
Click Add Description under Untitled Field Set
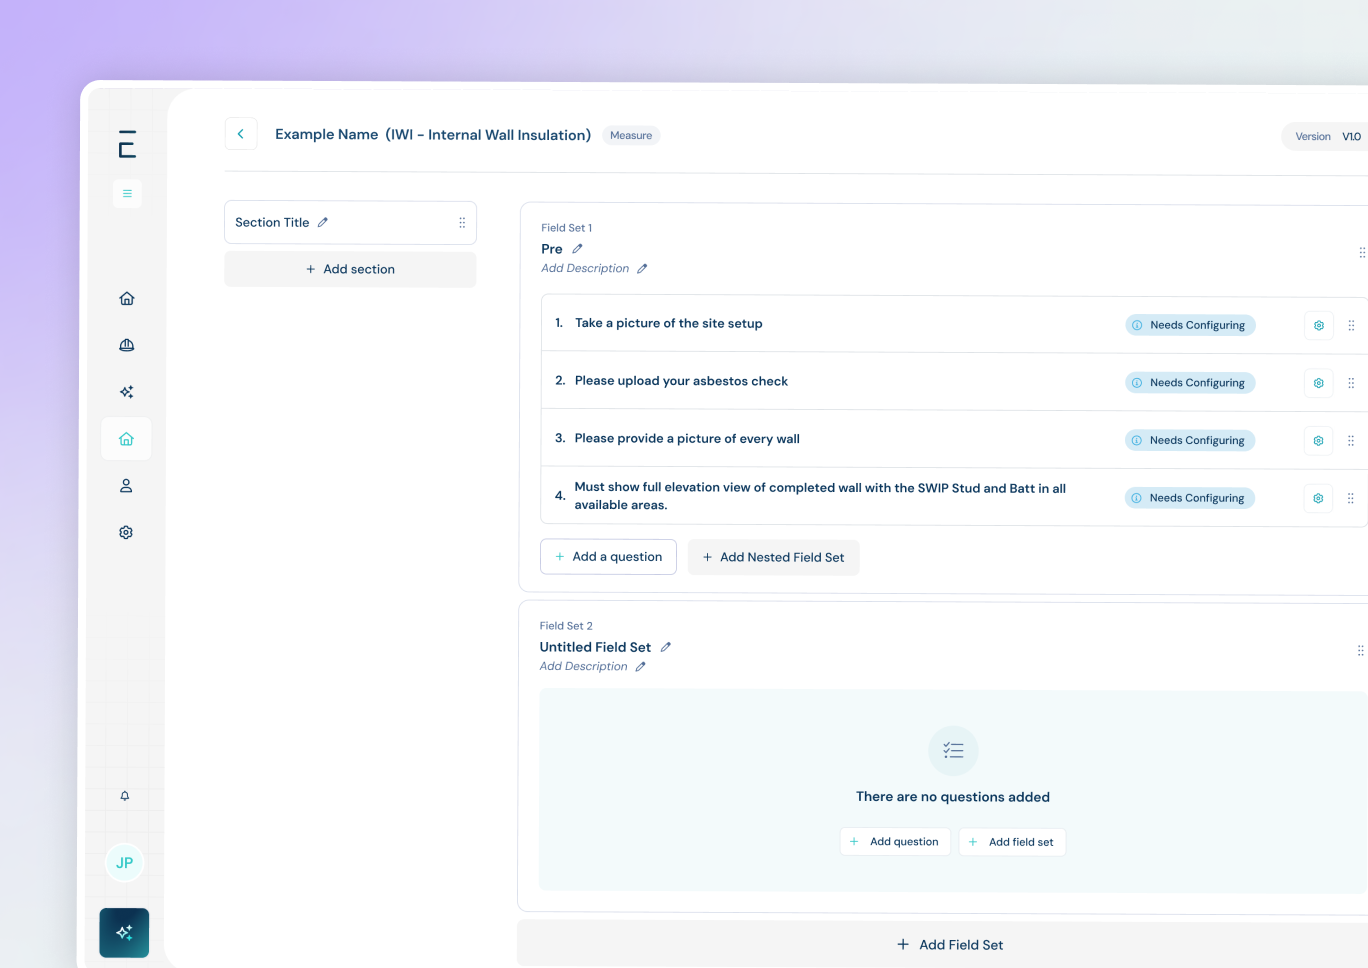coord(584,667)
